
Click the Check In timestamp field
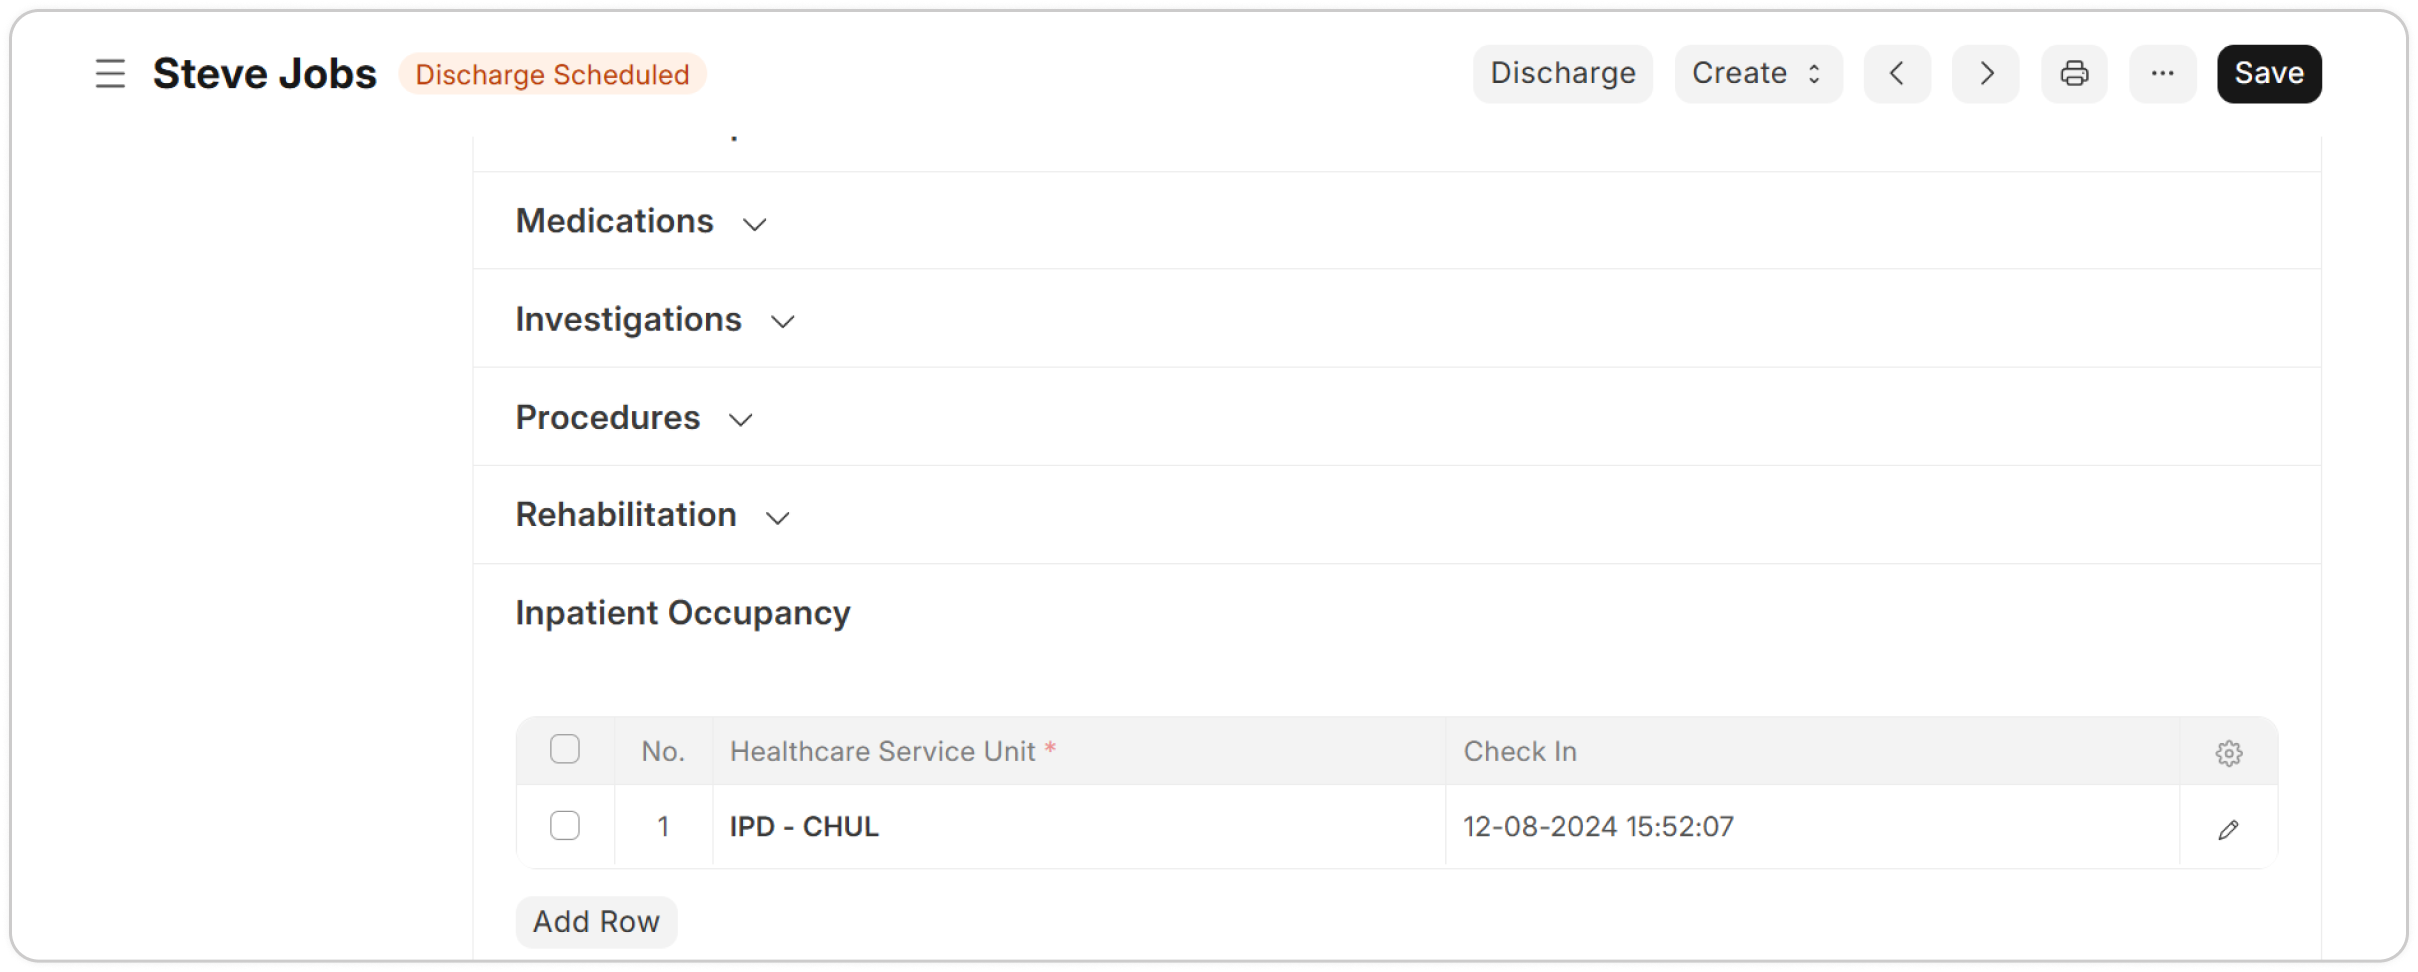(x=1598, y=825)
